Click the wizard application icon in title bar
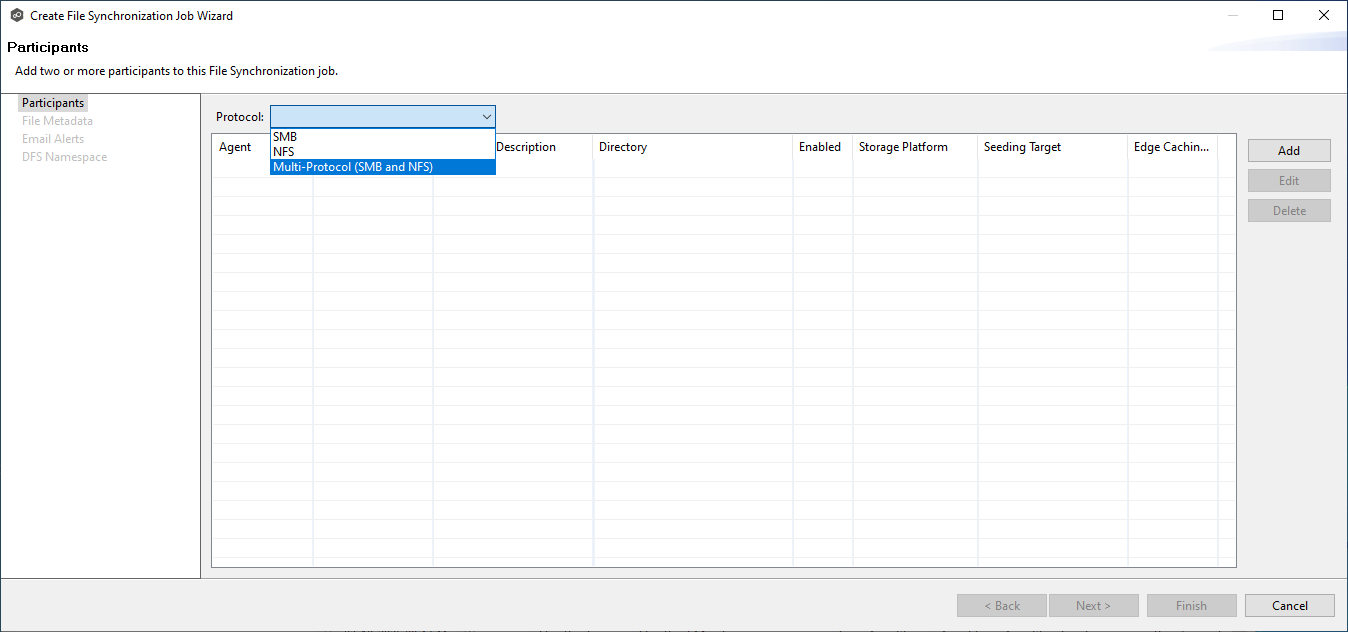Image resolution: width=1348 pixels, height=632 pixels. tap(16, 16)
